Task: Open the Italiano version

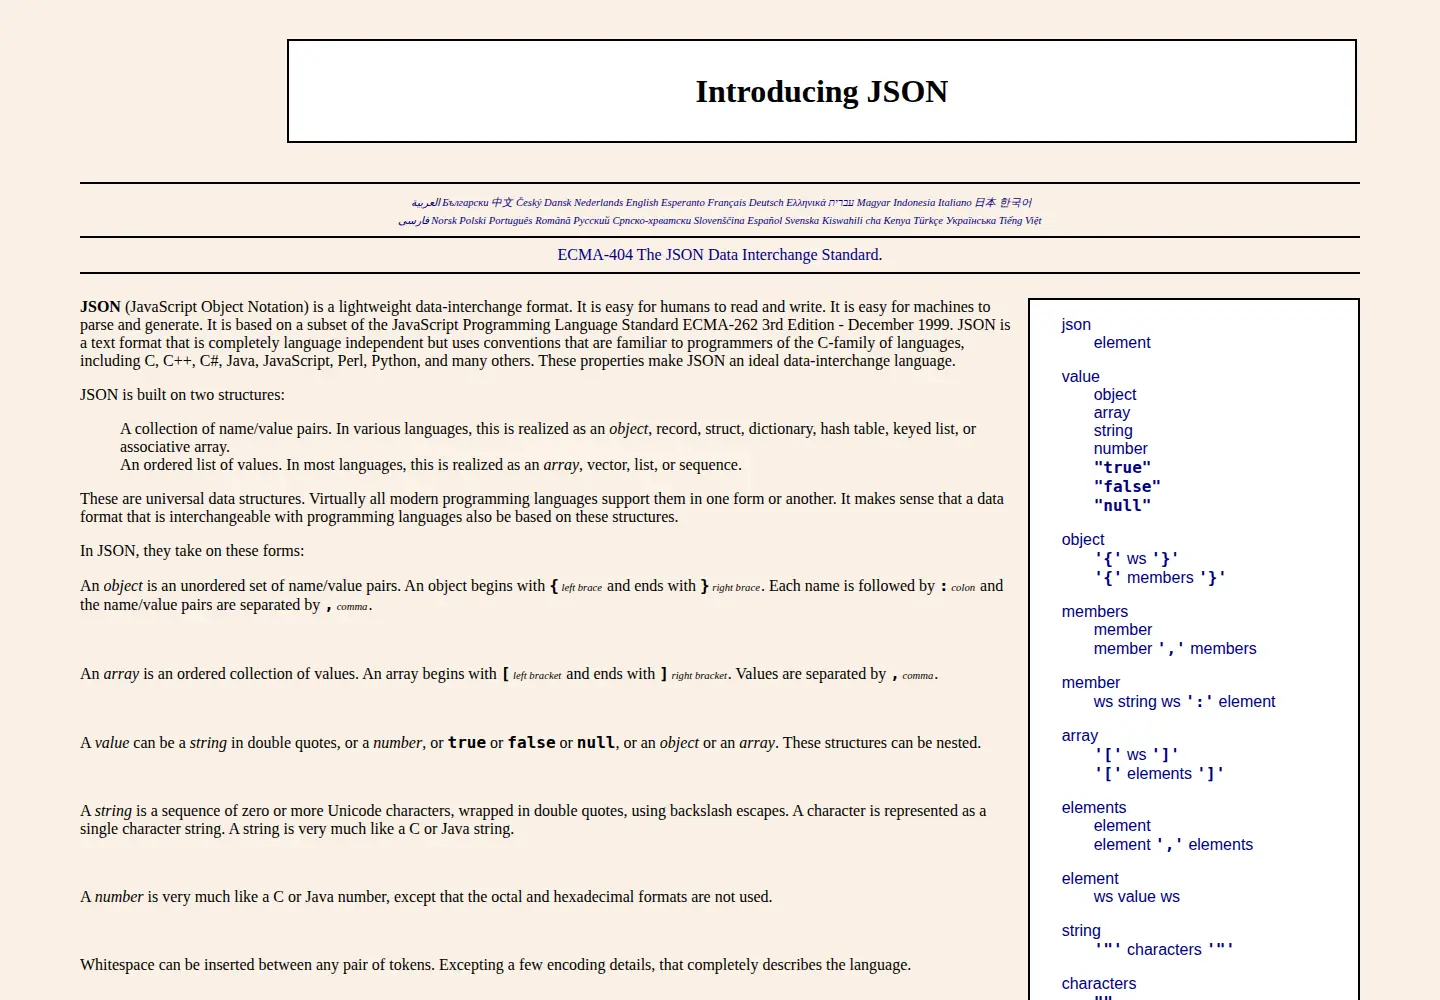Action: coord(955,202)
